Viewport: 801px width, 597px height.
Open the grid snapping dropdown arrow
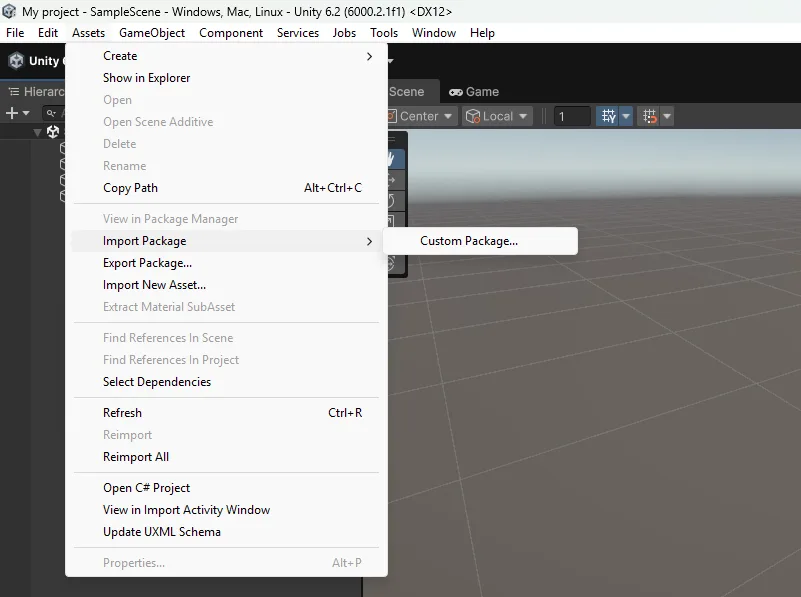(x=666, y=116)
